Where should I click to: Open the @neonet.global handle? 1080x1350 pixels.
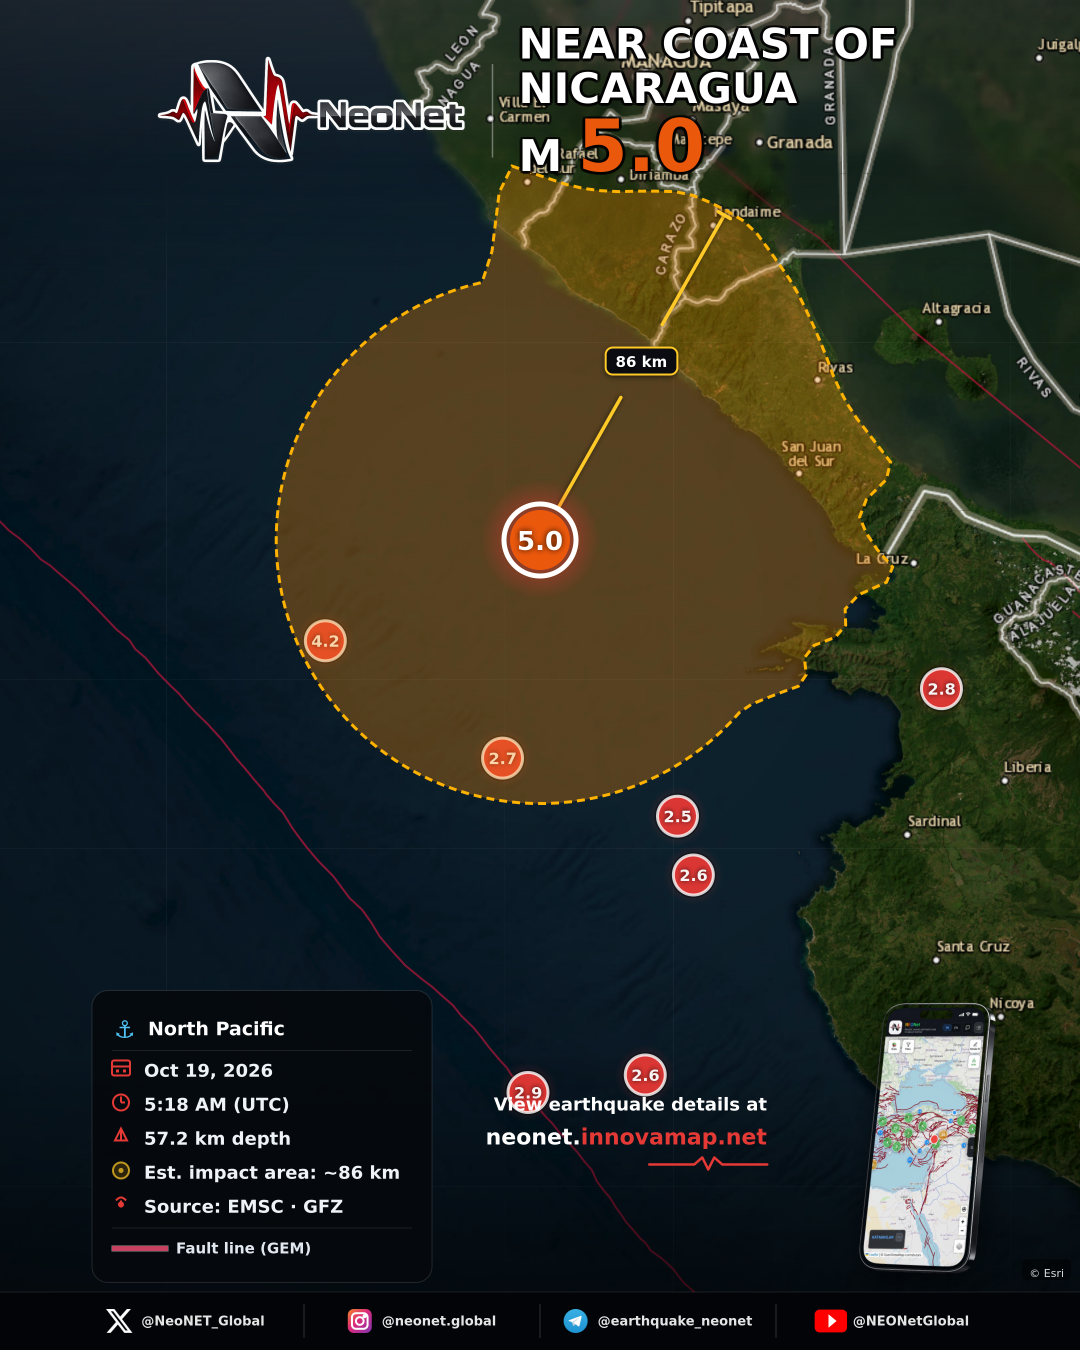tap(439, 1321)
